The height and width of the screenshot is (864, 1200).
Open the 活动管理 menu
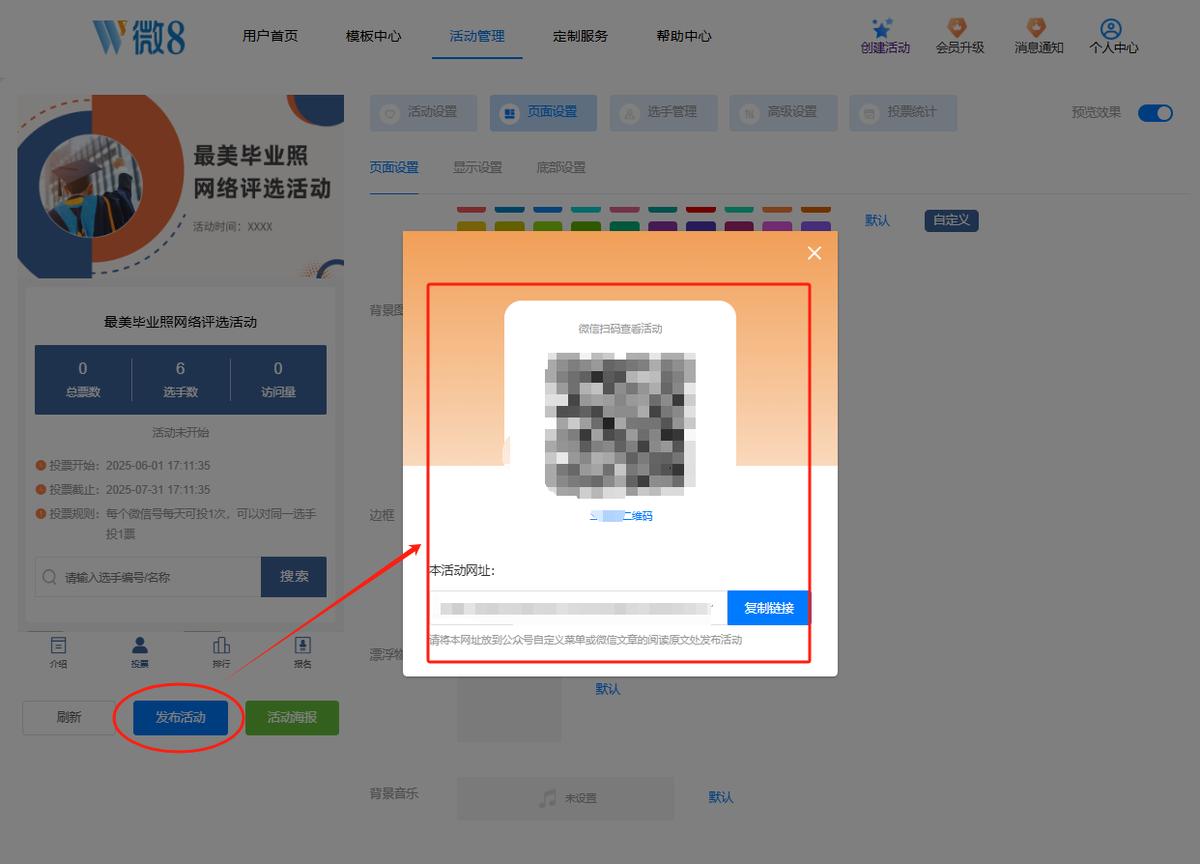pos(477,36)
